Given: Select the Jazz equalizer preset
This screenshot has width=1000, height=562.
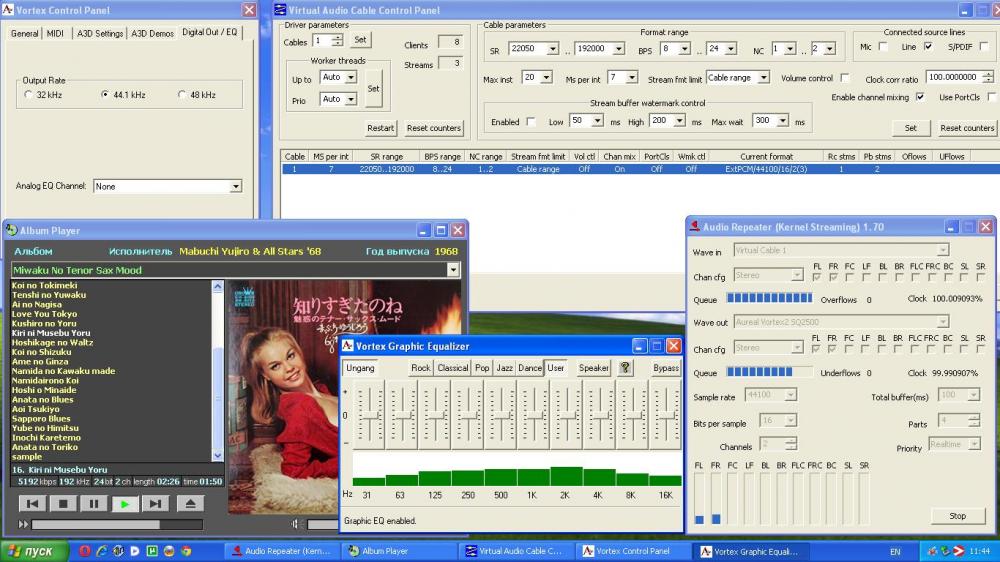Looking at the screenshot, I should [504, 368].
